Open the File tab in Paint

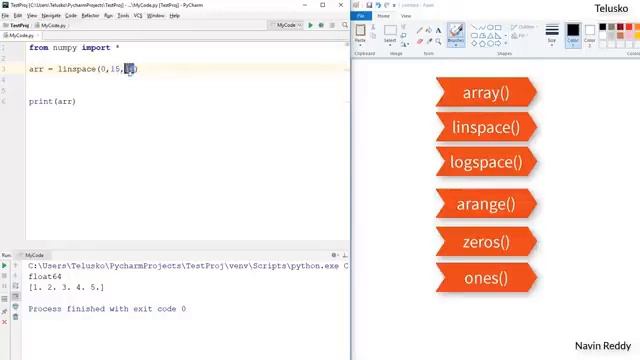point(361,16)
